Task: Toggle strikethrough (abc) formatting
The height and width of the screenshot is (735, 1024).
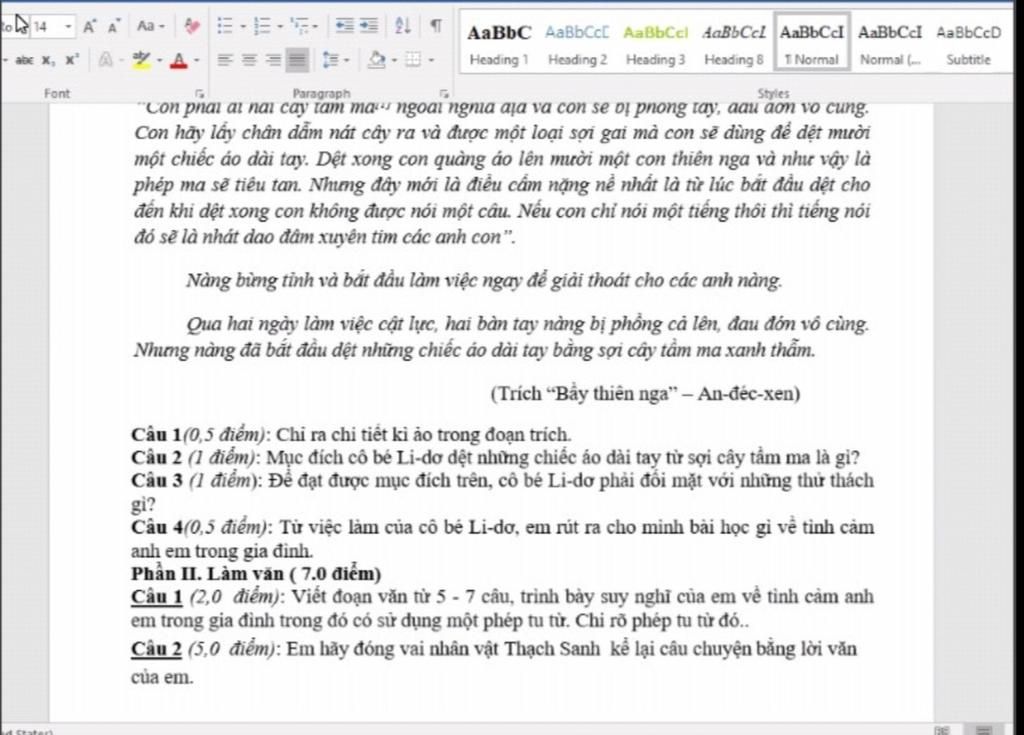Action: pyautogui.click(x=25, y=60)
